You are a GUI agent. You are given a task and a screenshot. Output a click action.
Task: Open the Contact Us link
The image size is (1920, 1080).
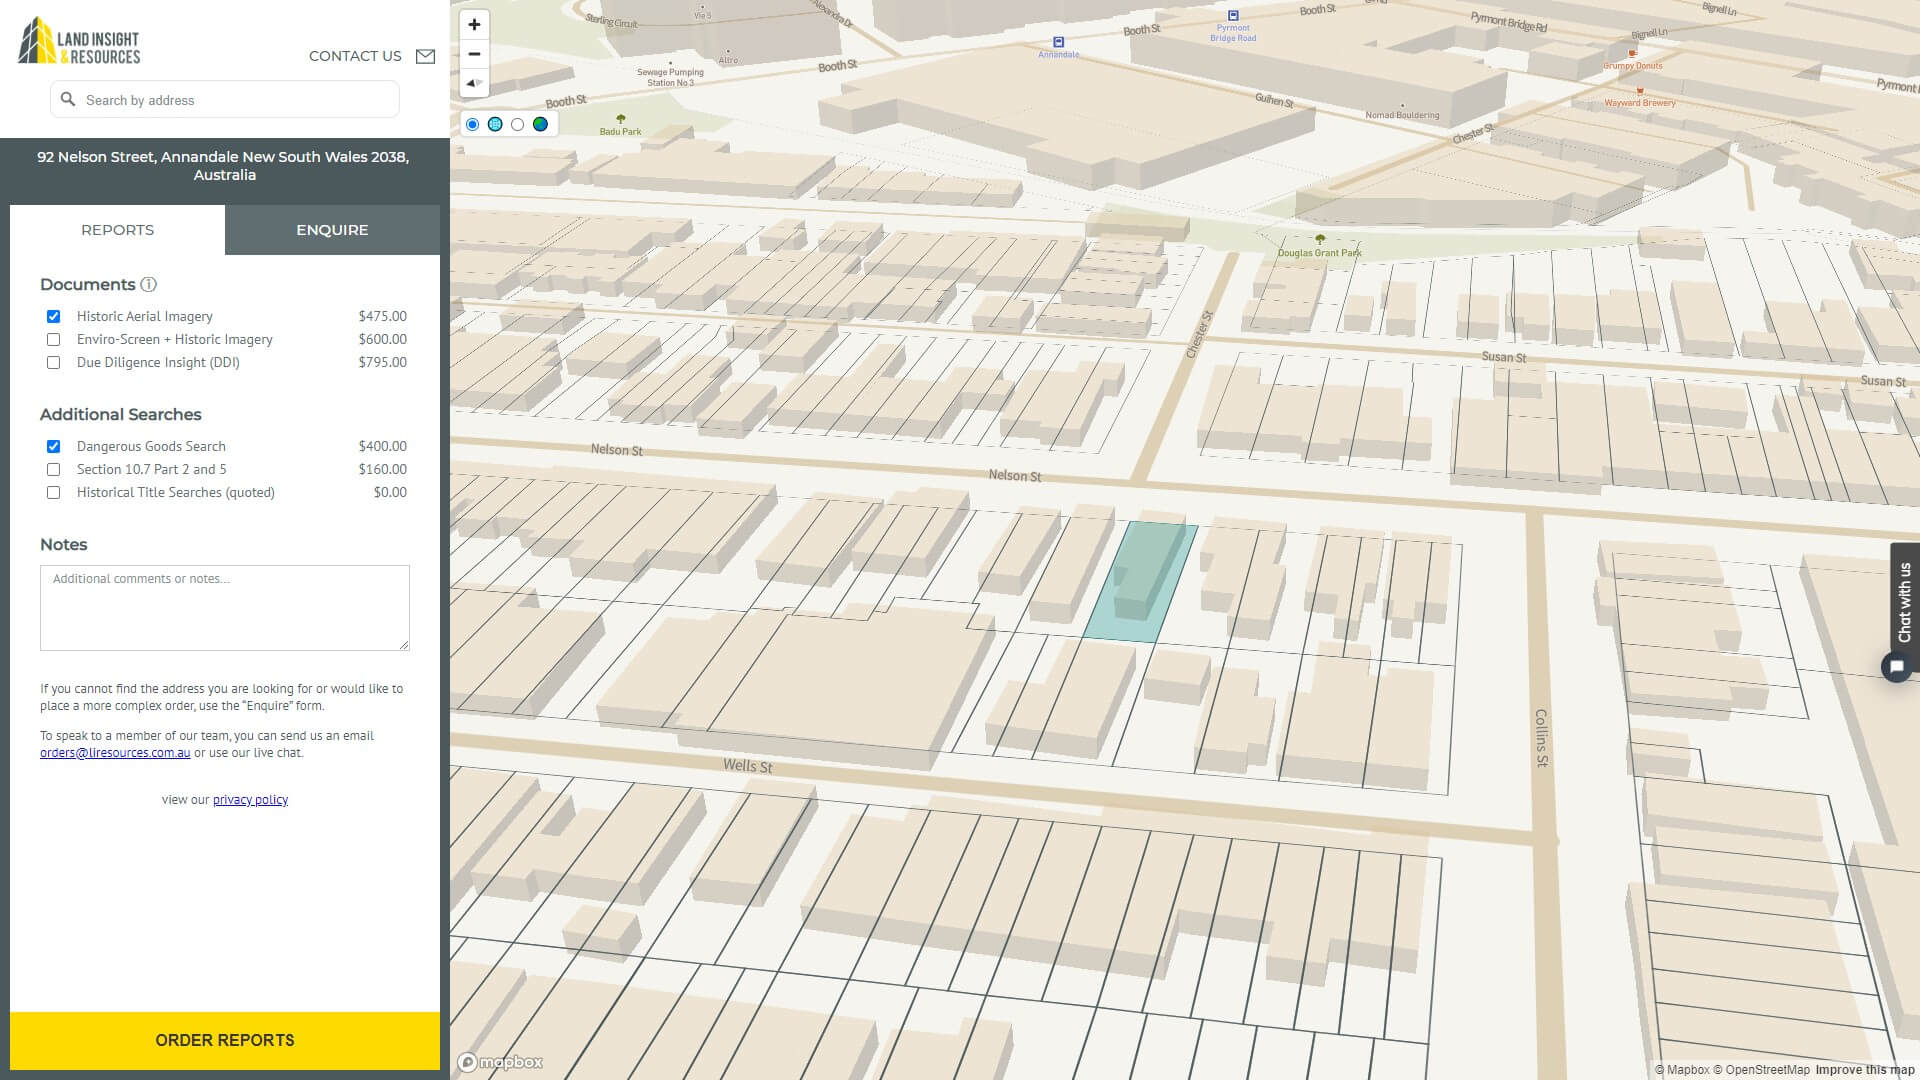[355, 56]
